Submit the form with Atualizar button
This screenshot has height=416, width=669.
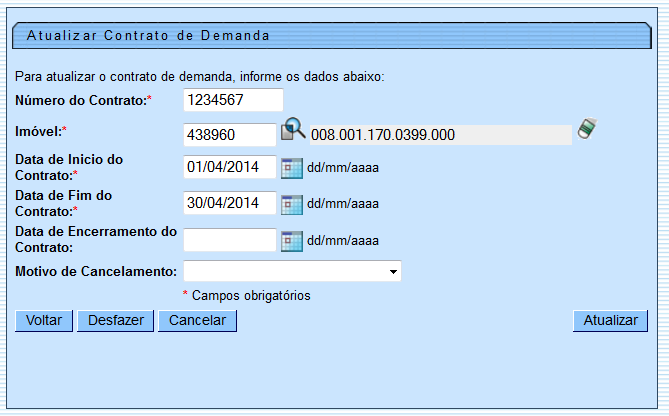610,321
